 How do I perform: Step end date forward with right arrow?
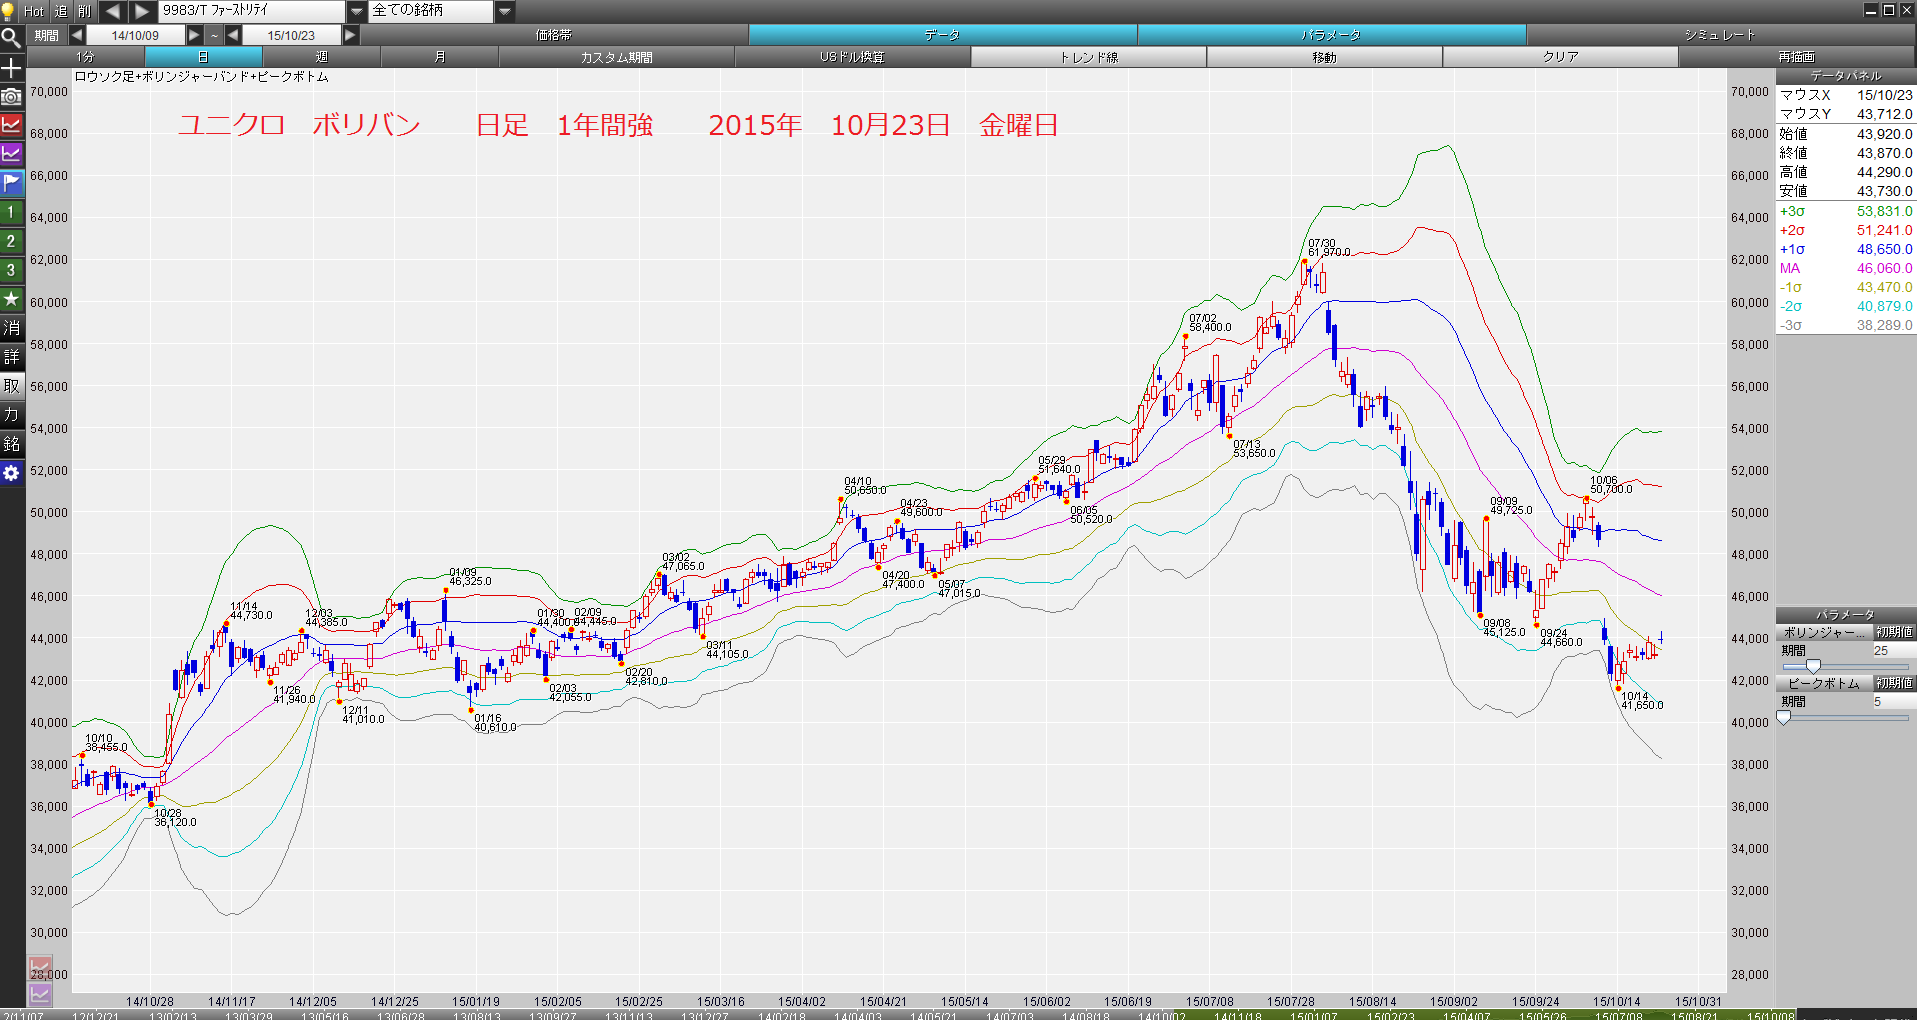[x=350, y=35]
